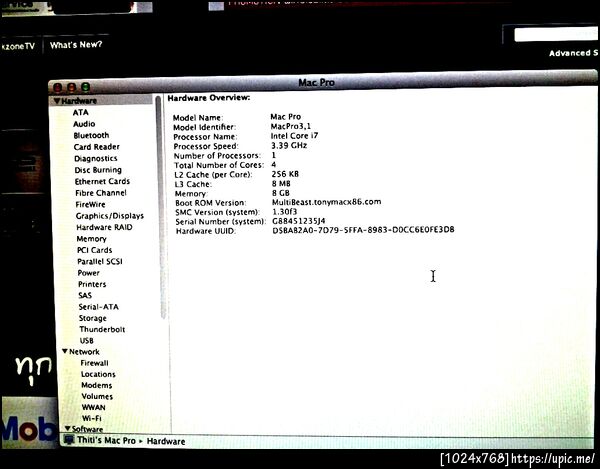Select Graphics/Displays in sidebar
The image size is (600, 469).
[110, 216]
